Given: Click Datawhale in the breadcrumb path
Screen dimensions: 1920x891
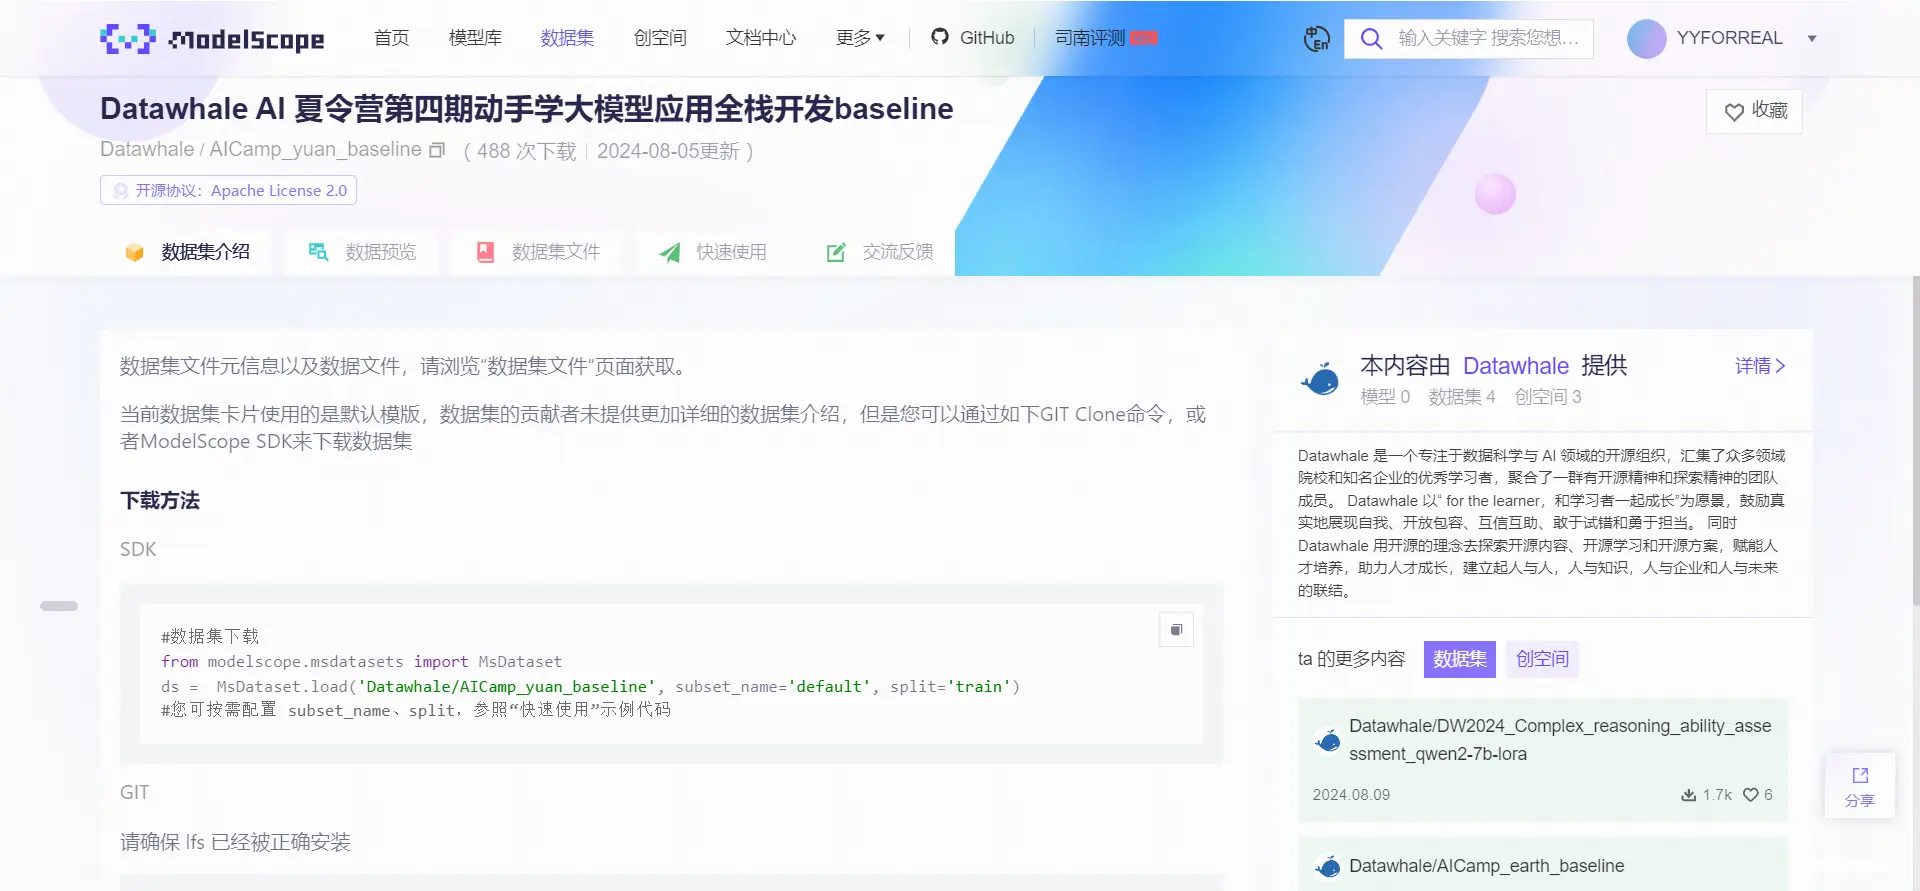Looking at the screenshot, I should 147,150.
